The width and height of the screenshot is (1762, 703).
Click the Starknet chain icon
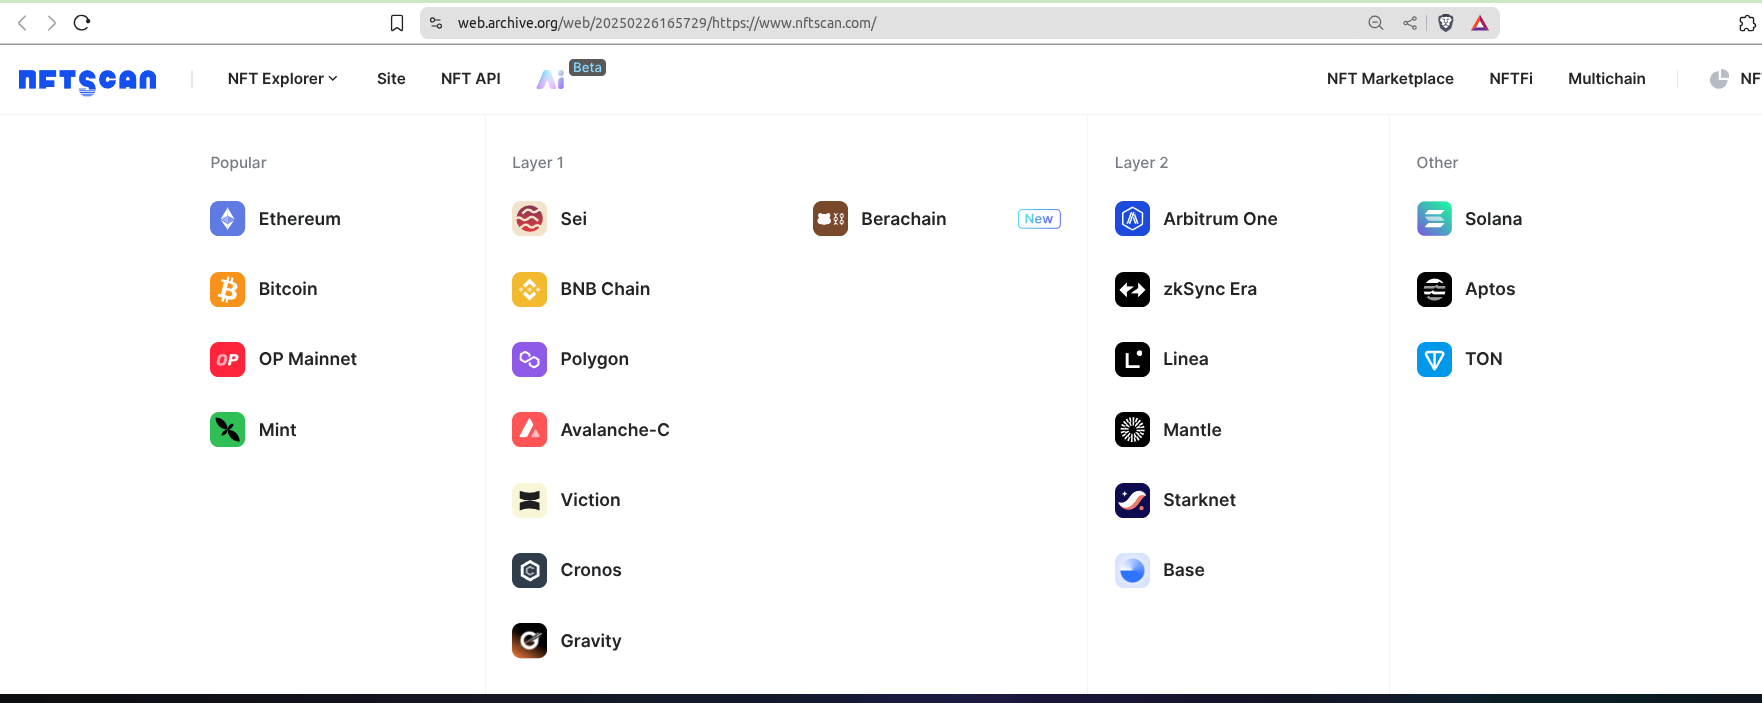coord(1132,500)
